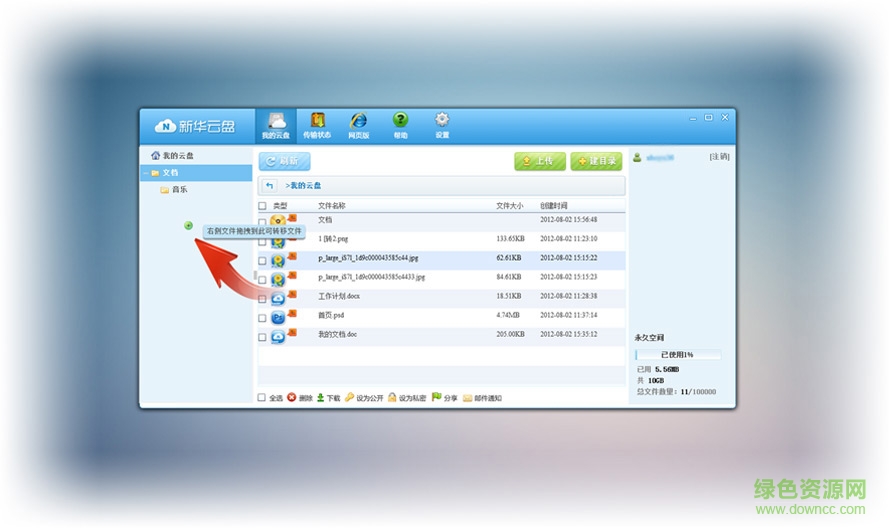Click the back arrow in path bar
The height and width of the screenshot is (528, 889).
[x=269, y=185]
